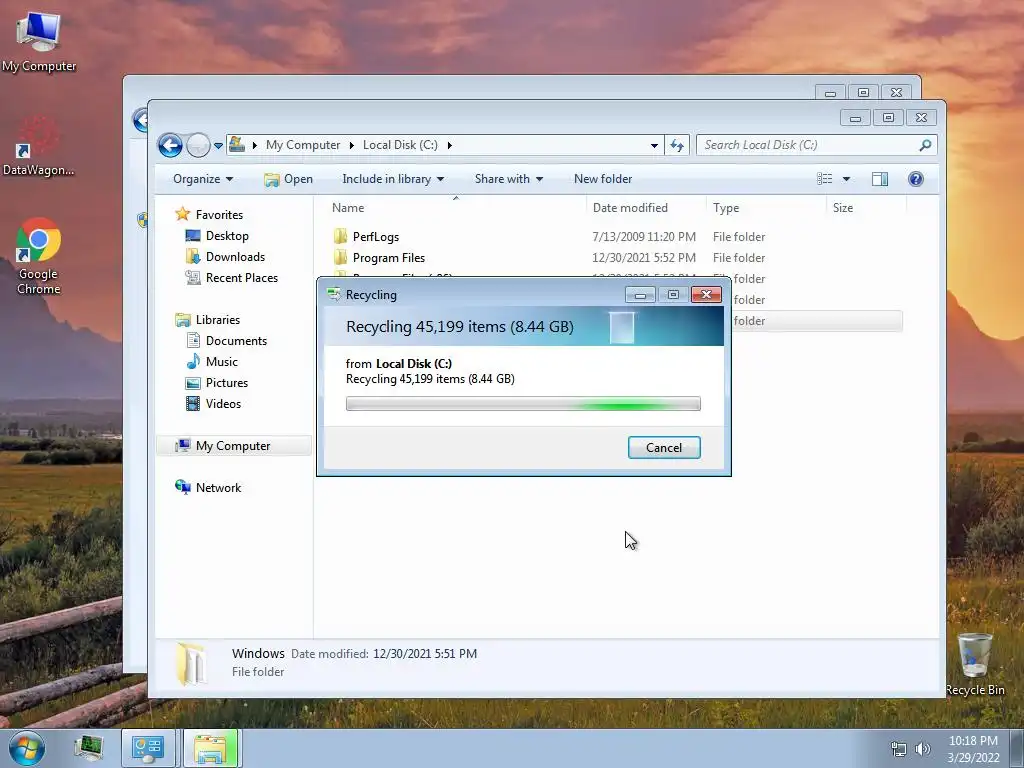This screenshot has width=1024, height=768.
Task: Select Libraries in the navigation pane
Action: [x=217, y=319]
